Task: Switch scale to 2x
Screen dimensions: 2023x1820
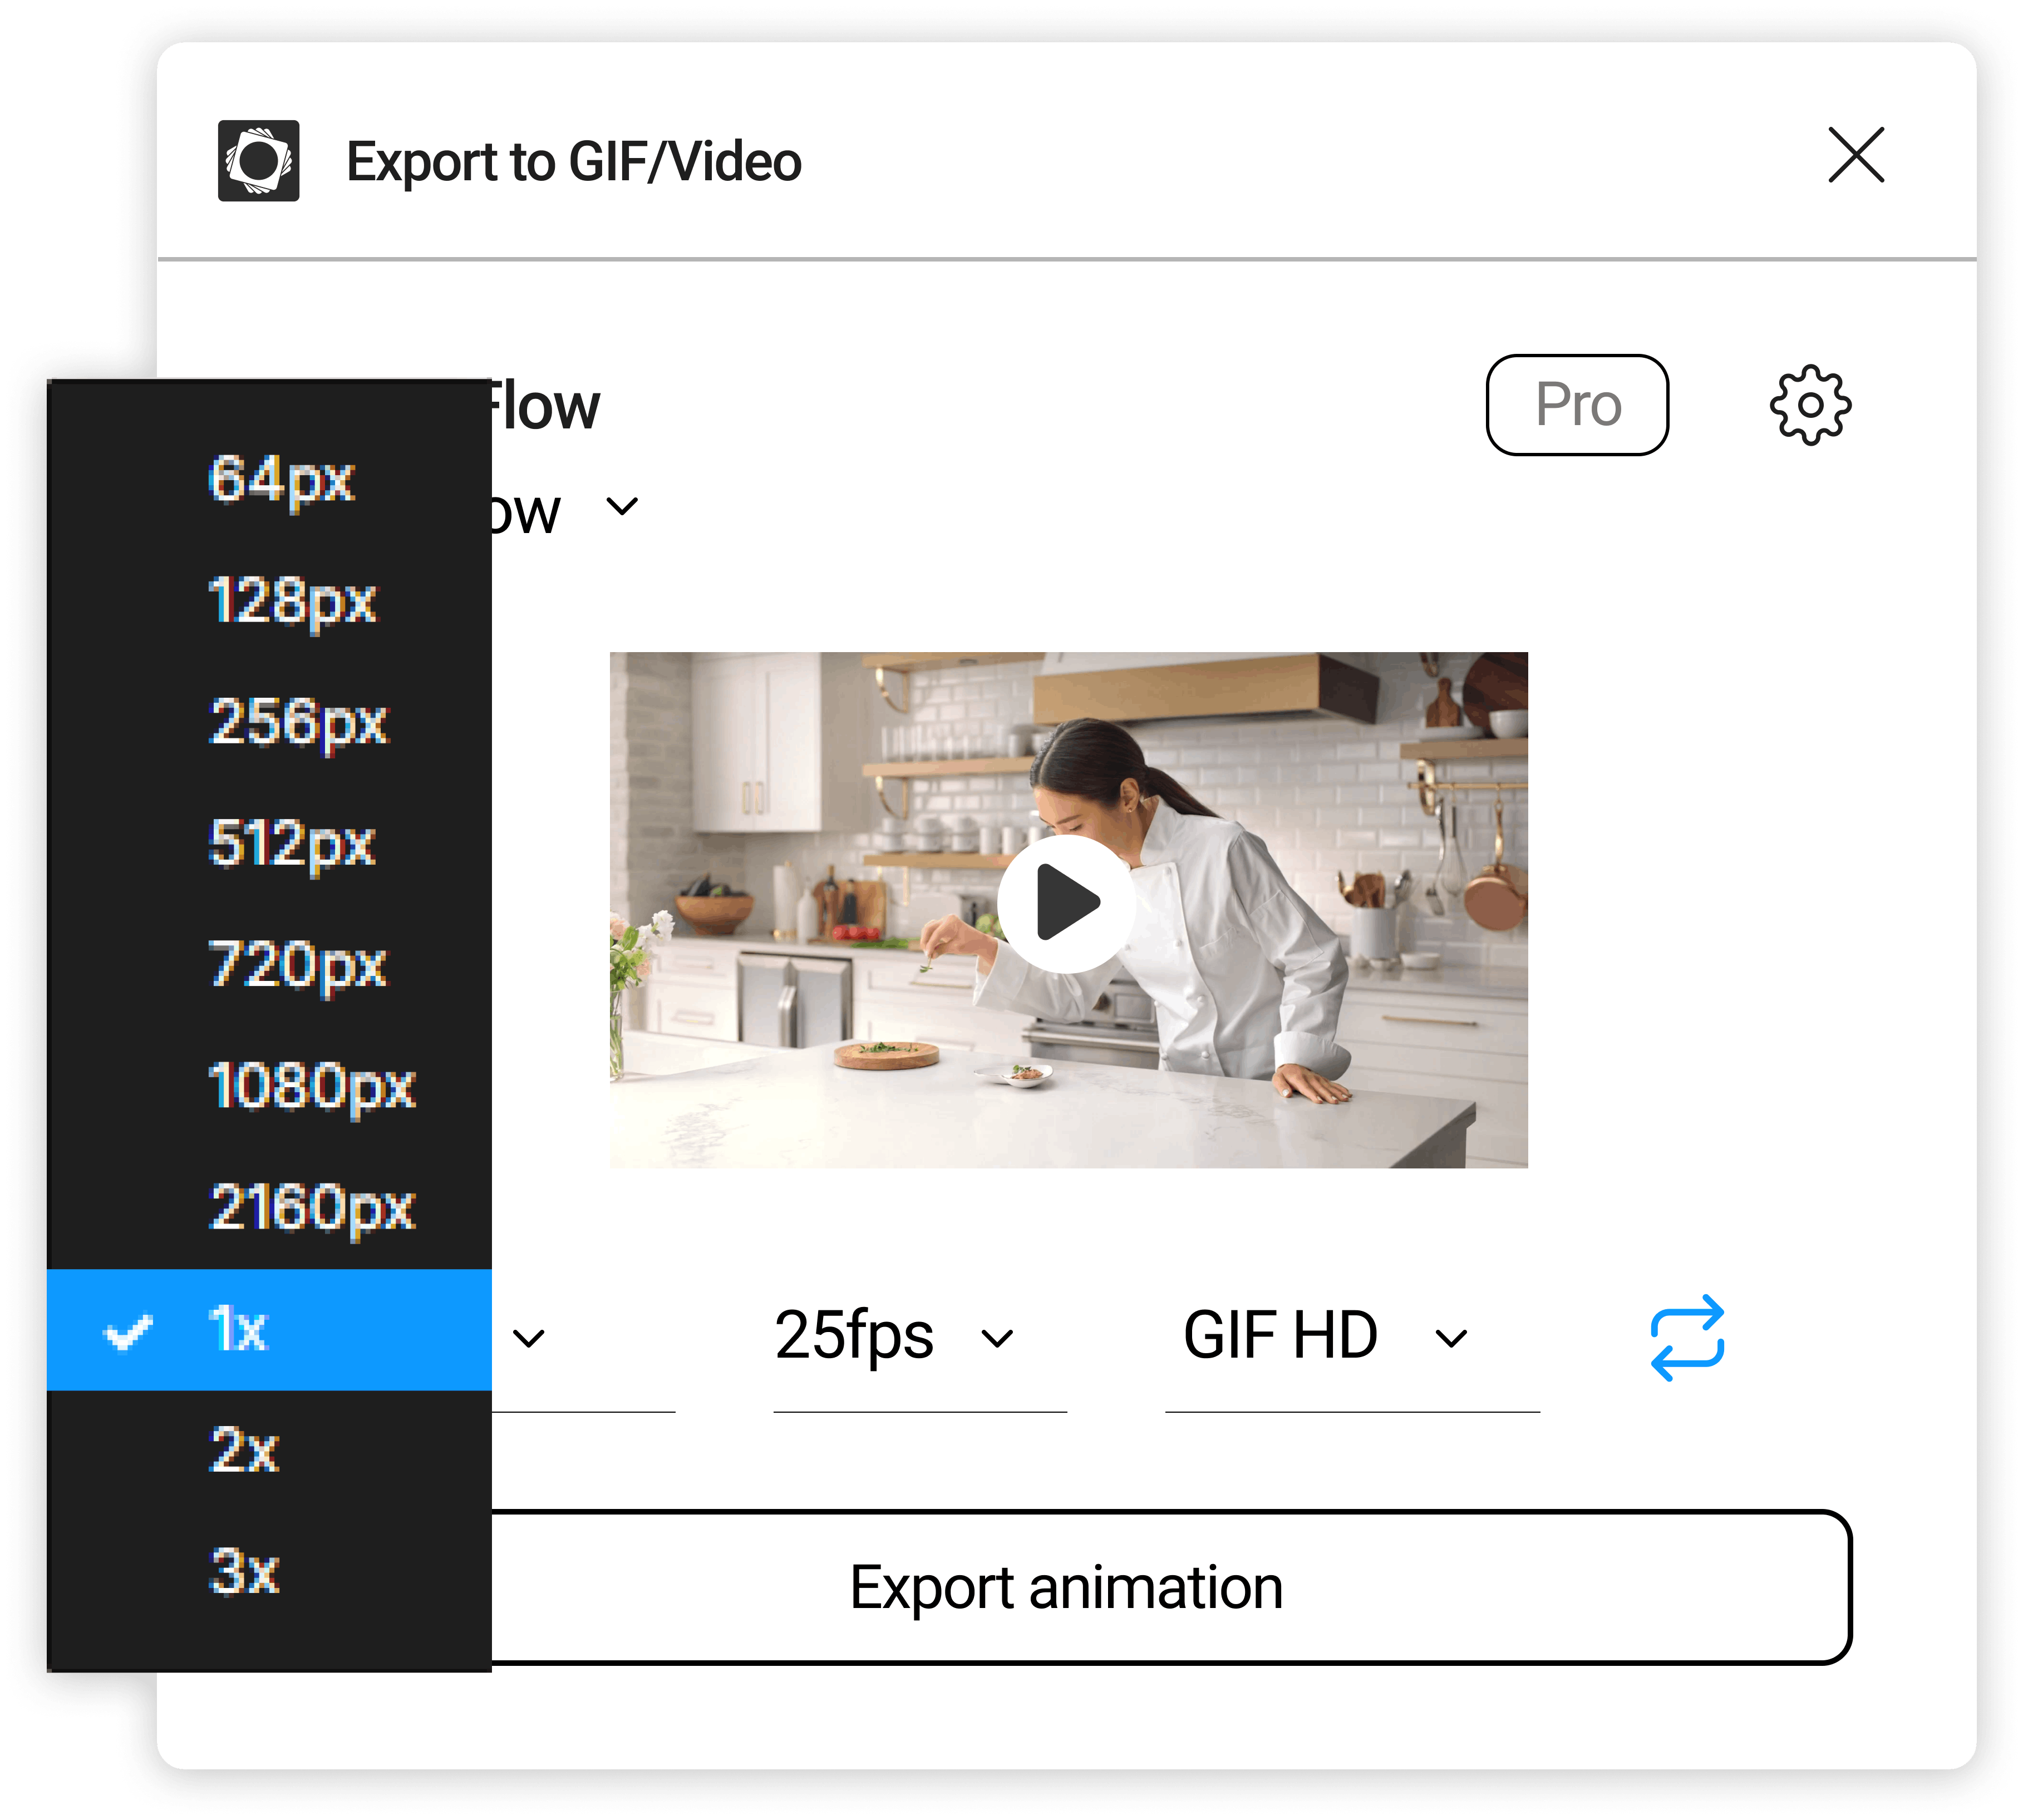Action: pos(245,1450)
